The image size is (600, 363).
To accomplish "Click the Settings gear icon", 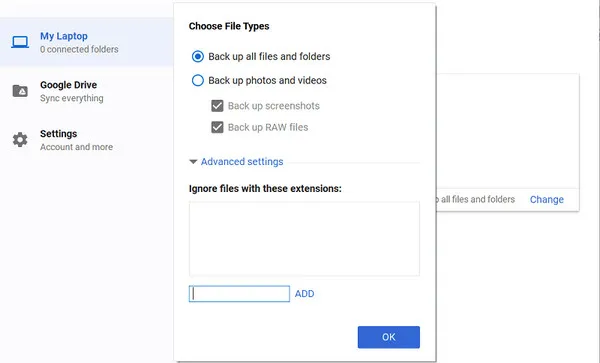I will coord(20,140).
